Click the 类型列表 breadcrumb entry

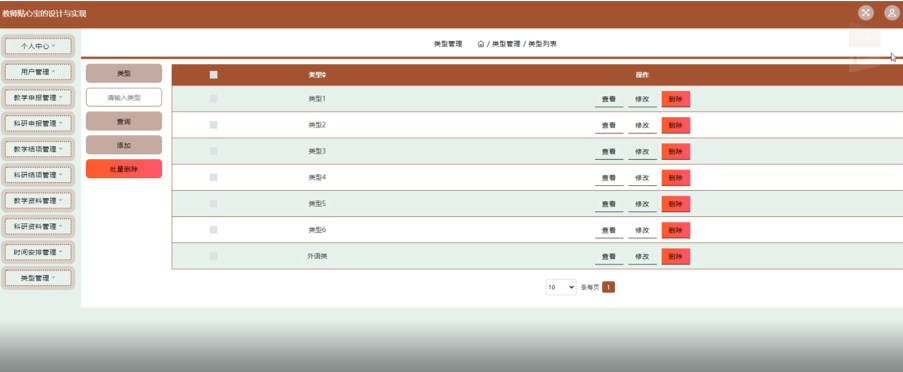coord(542,44)
